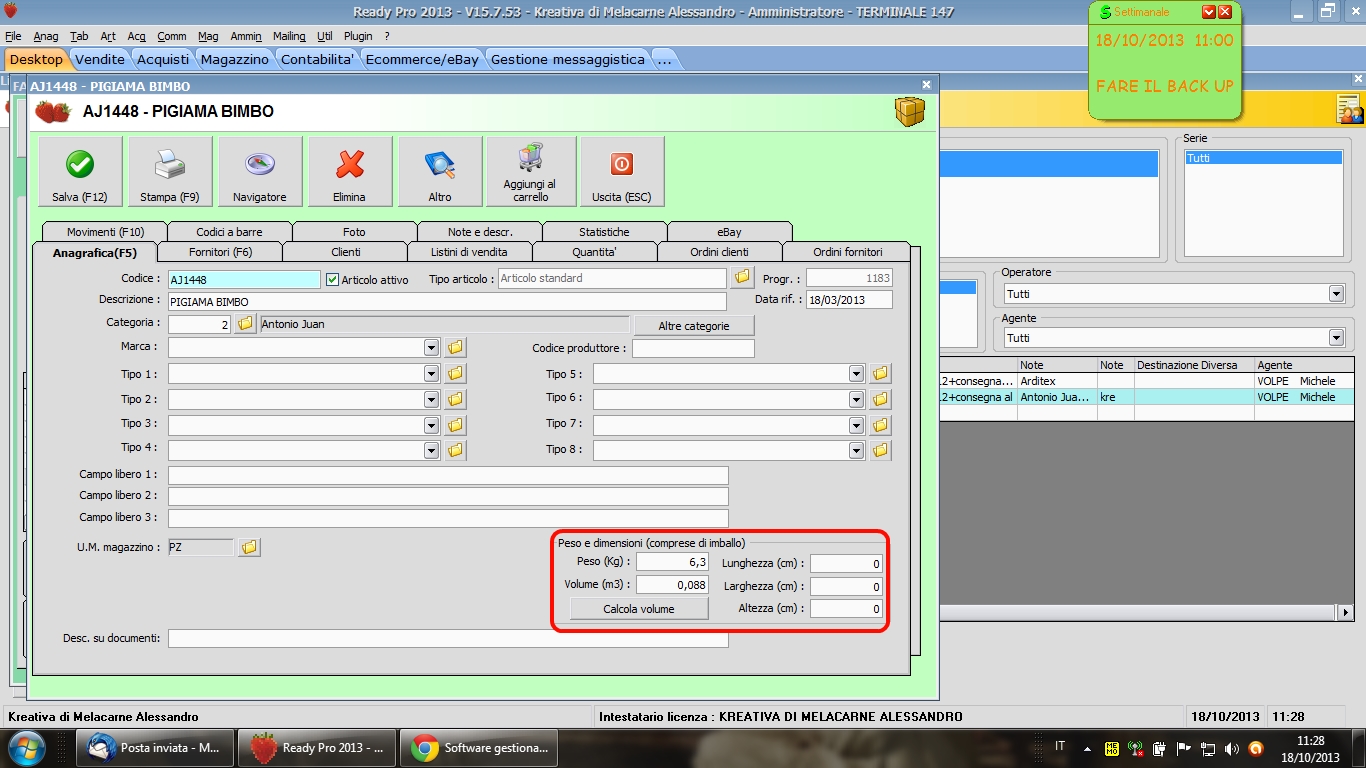Open the Tipo 7 folder lookup icon
The height and width of the screenshot is (768, 1366).
[880, 425]
